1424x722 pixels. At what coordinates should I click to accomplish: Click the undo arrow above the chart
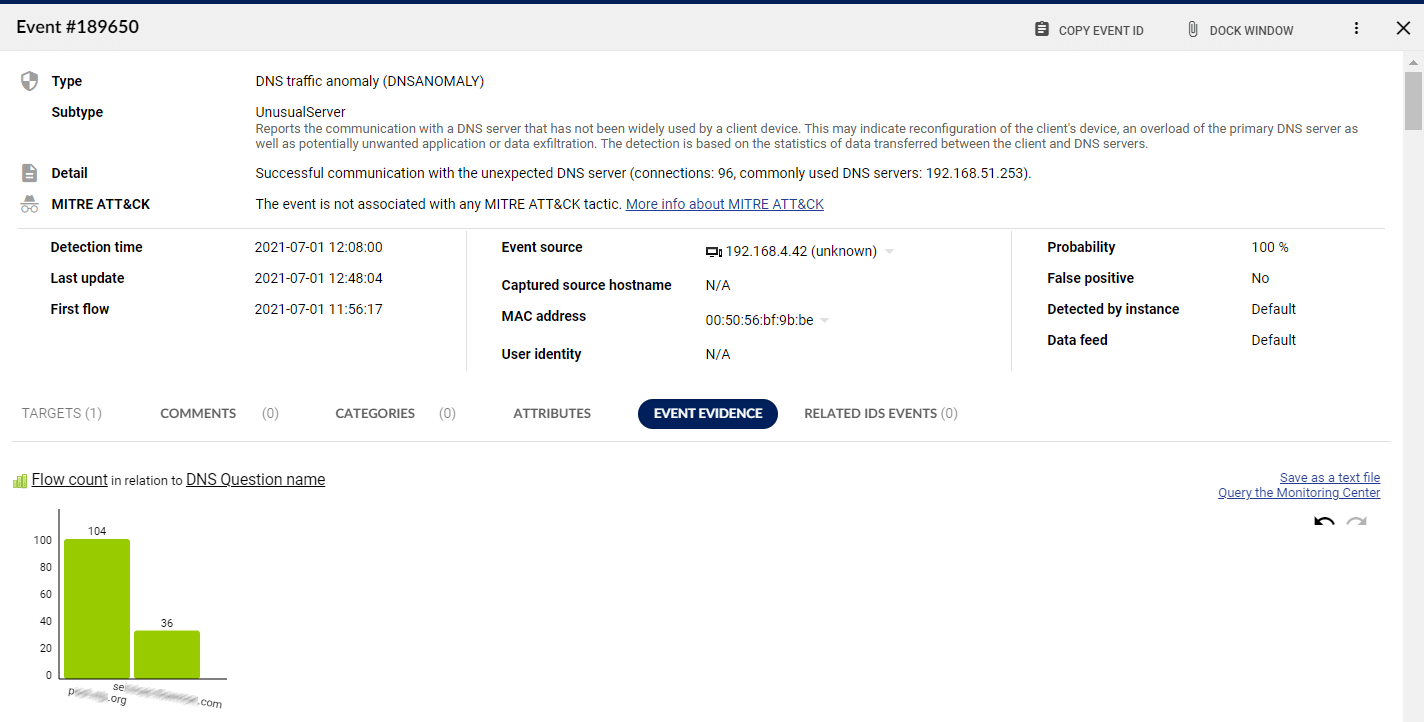tap(1324, 522)
